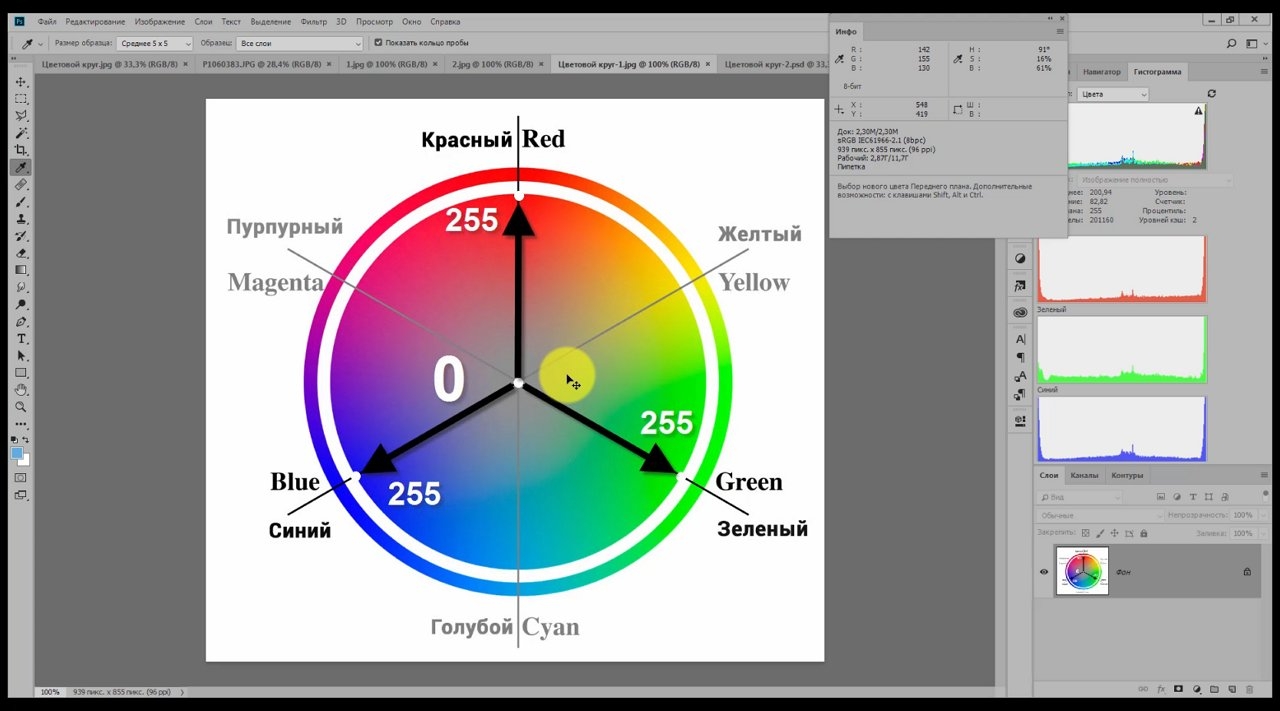Image resolution: width=1280 pixels, height=711 pixels.
Task: Click the search icon in options bar
Action: pyautogui.click(x=1232, y=43)
